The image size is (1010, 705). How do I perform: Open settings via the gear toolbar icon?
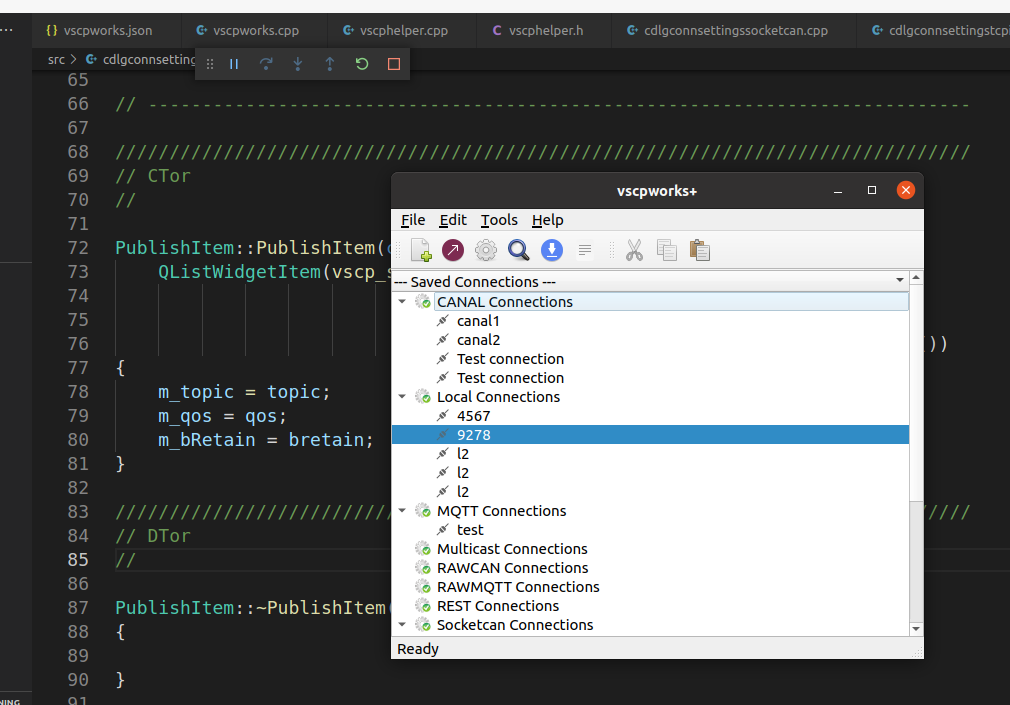(x=486, y=250)
